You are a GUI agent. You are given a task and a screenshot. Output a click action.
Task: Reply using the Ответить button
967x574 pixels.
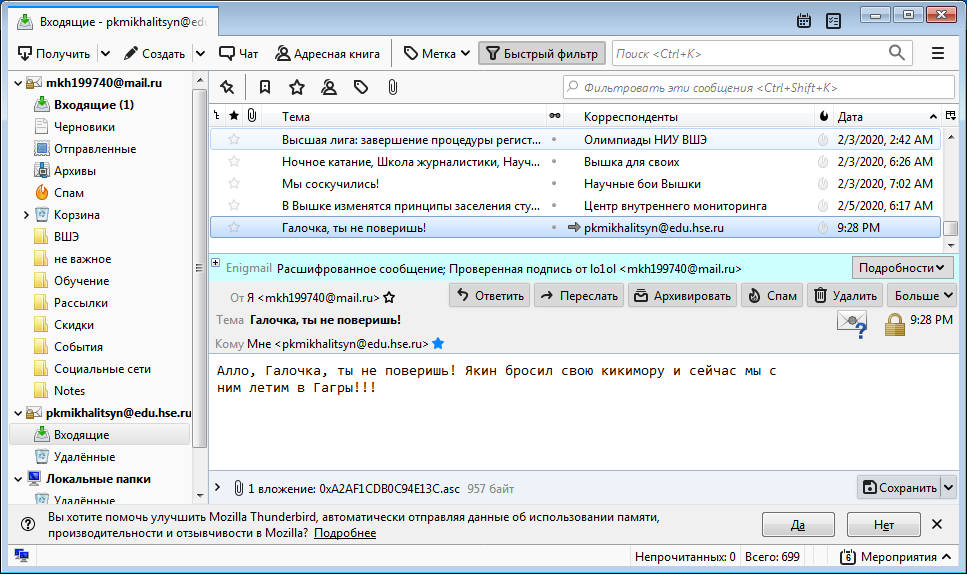490,296
